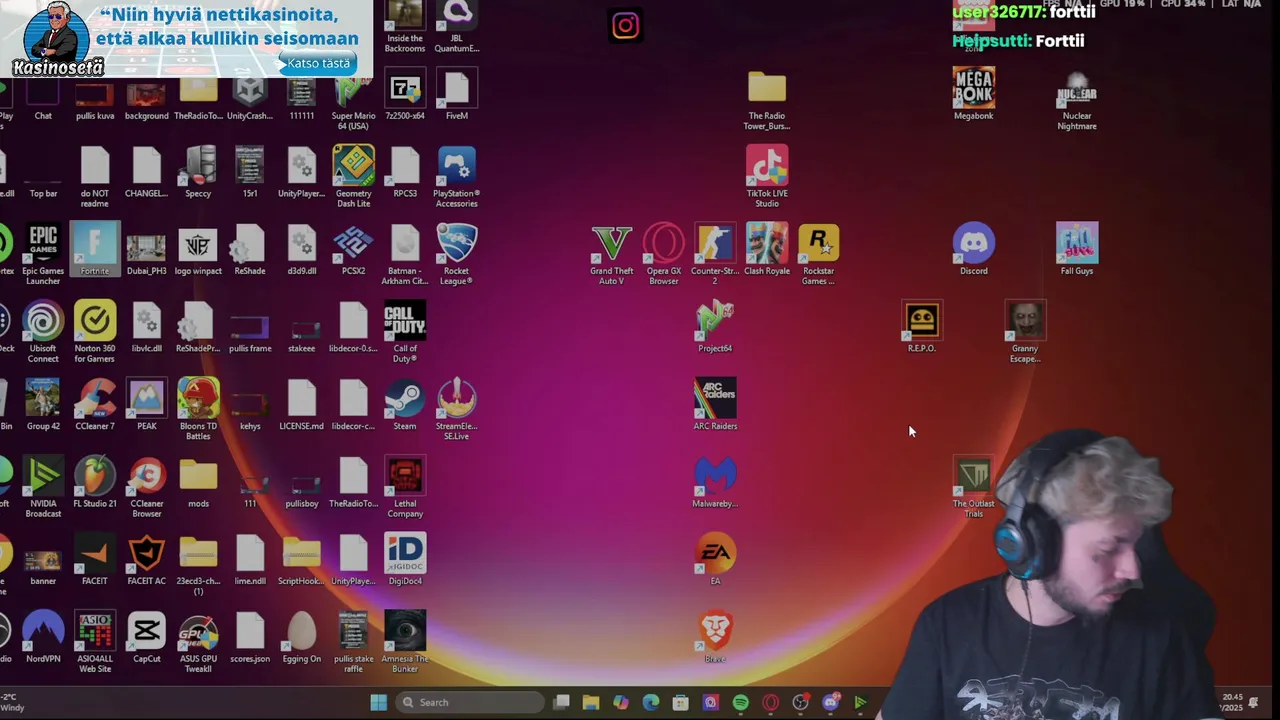Screen dimensions: 1280x720
Task: Open CCleaner 7 desktop icon
Action: tap(95, 404)
